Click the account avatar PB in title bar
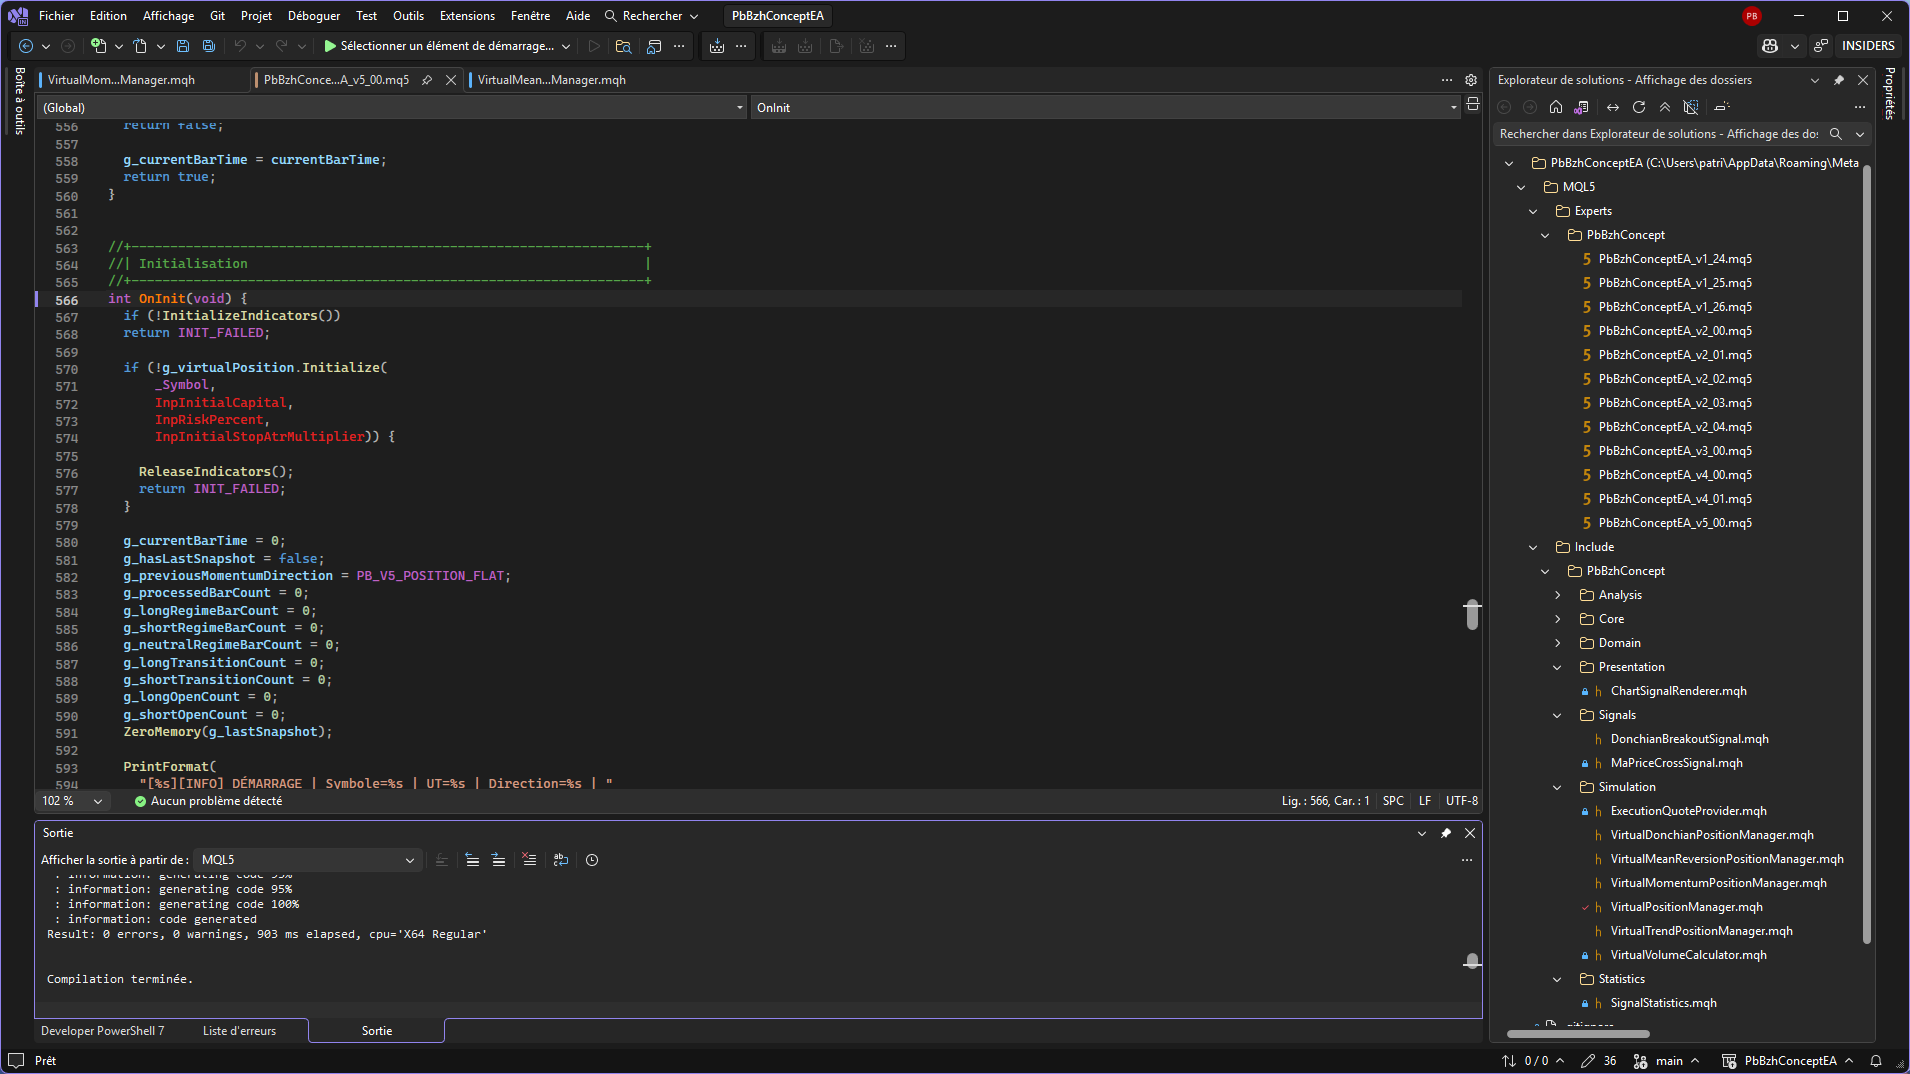Image resolution: width=1910 pixels, height=1074 pixels. coord(1752,16)
